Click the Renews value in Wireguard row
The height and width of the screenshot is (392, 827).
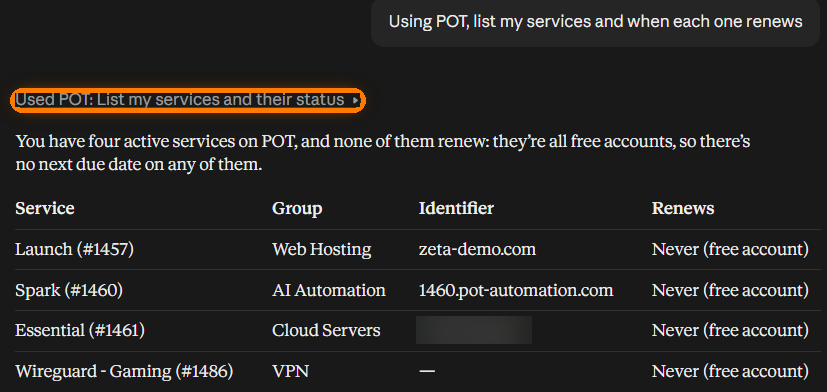[x=730, y=371]
